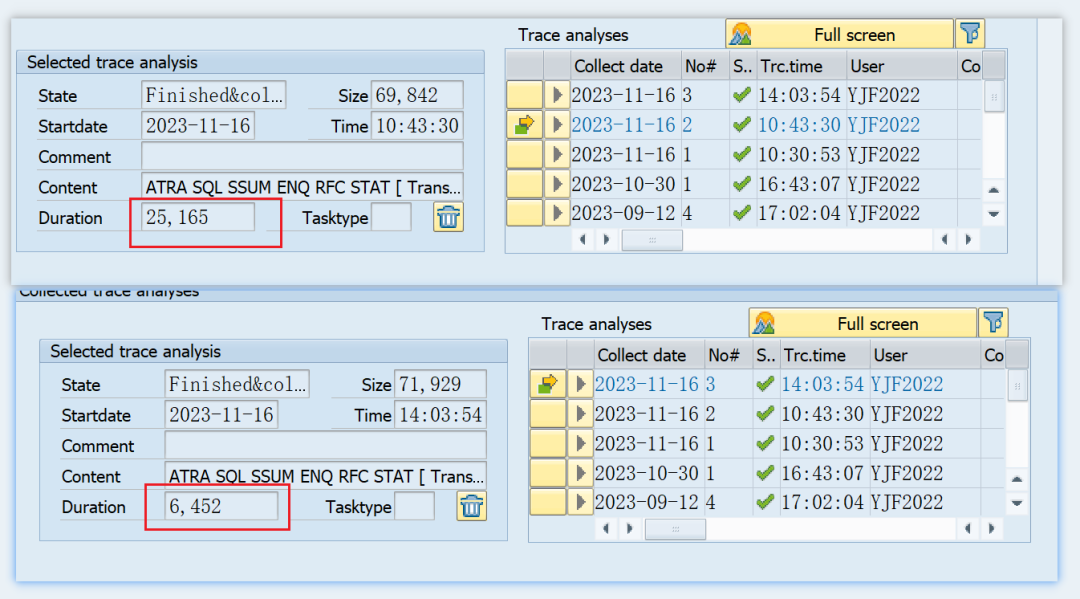Click green checkmark of 10:43:30 row, bottom table
Screen dimensions: 1080x599
765,414
